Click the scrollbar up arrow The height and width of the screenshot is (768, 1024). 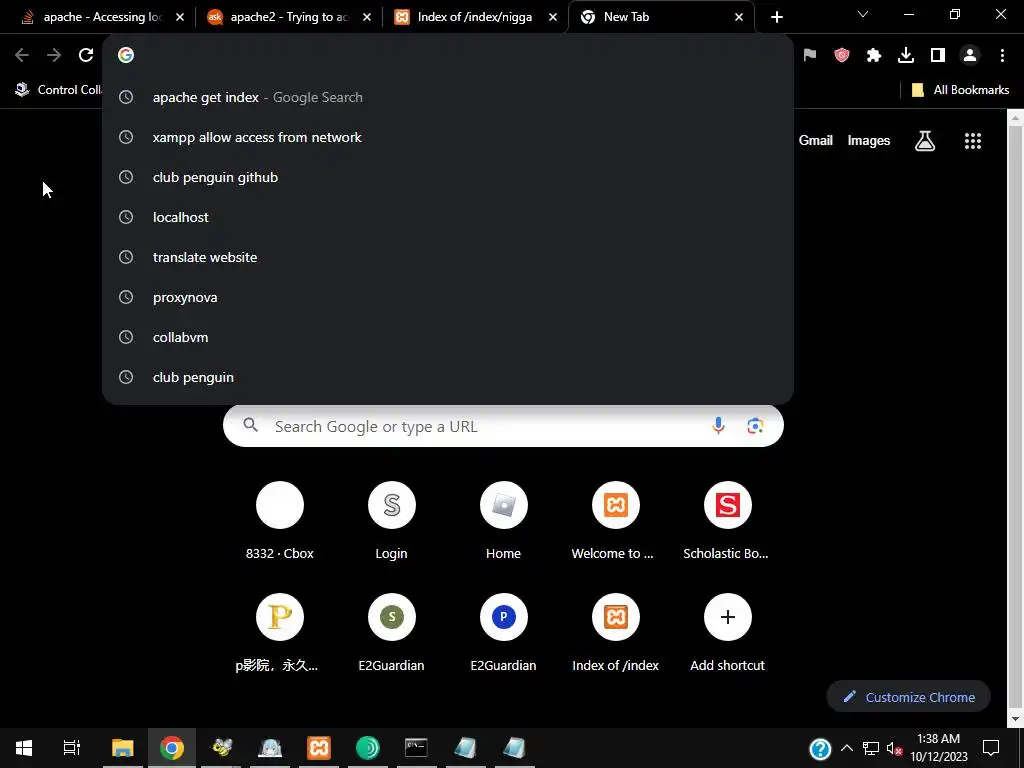coord(1016,118)
